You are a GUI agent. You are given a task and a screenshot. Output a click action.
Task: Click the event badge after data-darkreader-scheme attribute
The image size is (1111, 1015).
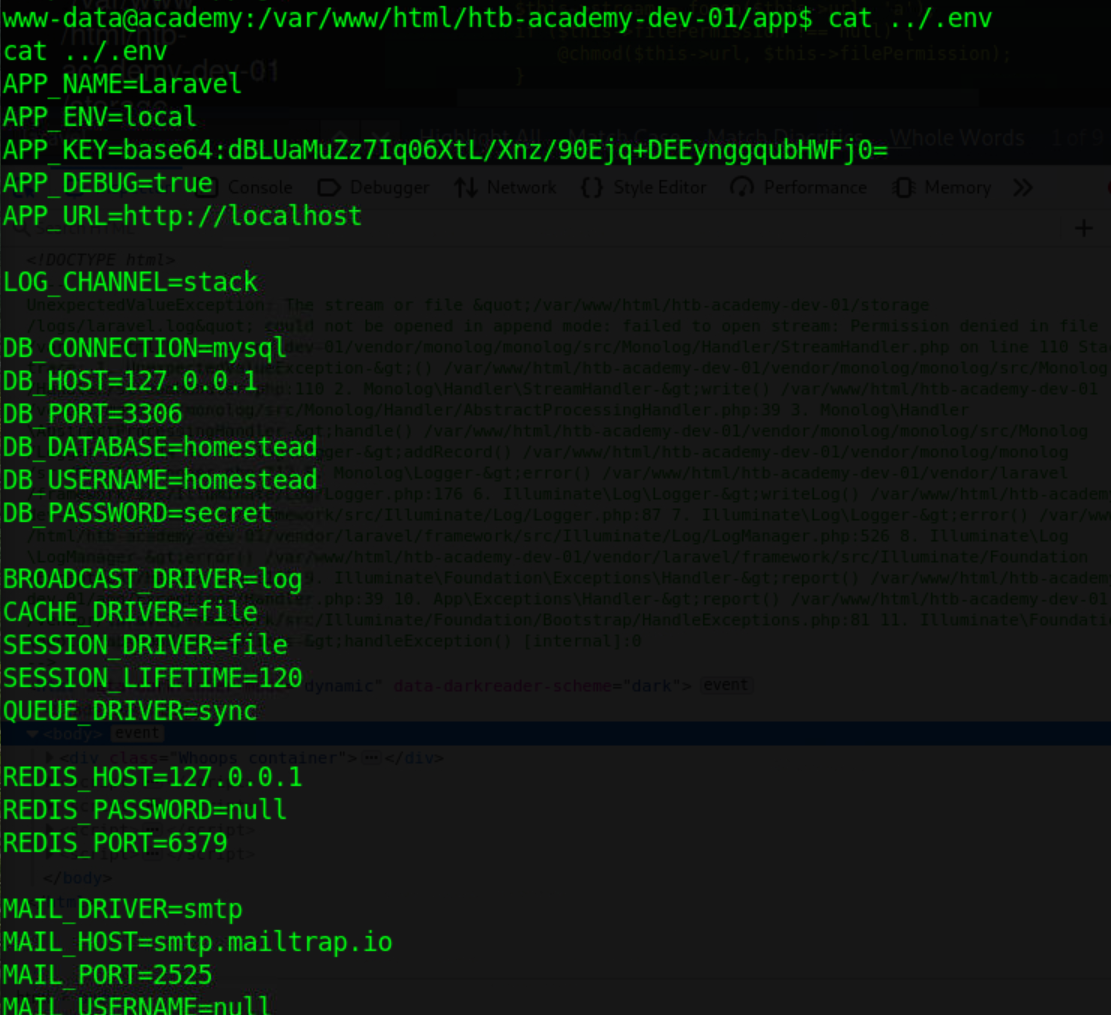[x=726, y=685]
